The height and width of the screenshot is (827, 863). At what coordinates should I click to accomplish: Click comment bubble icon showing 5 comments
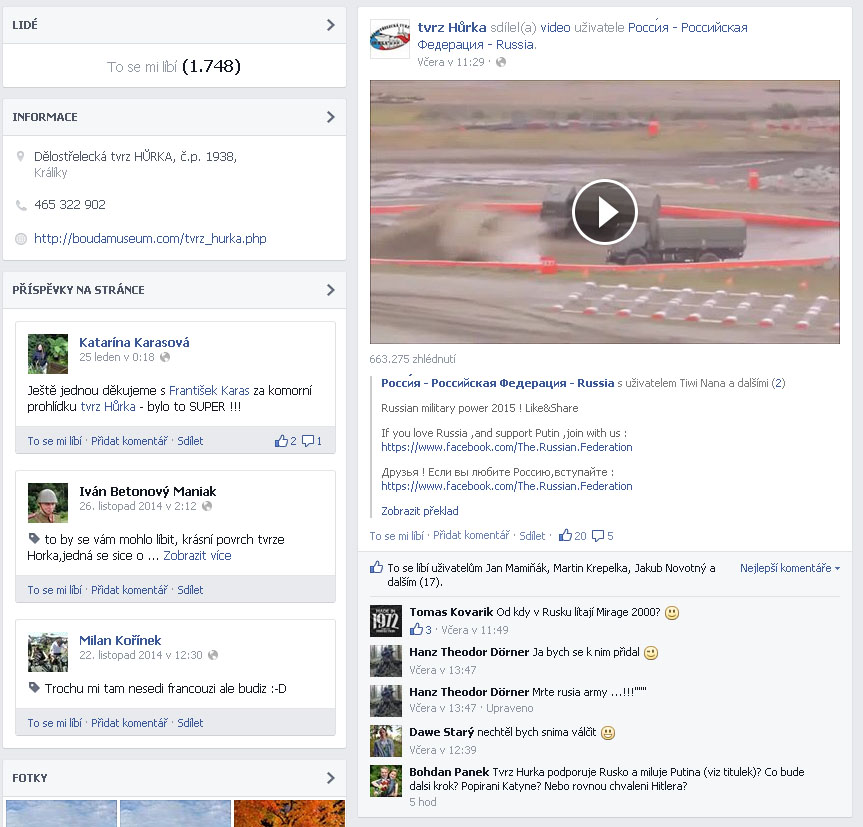coord(598,536)
